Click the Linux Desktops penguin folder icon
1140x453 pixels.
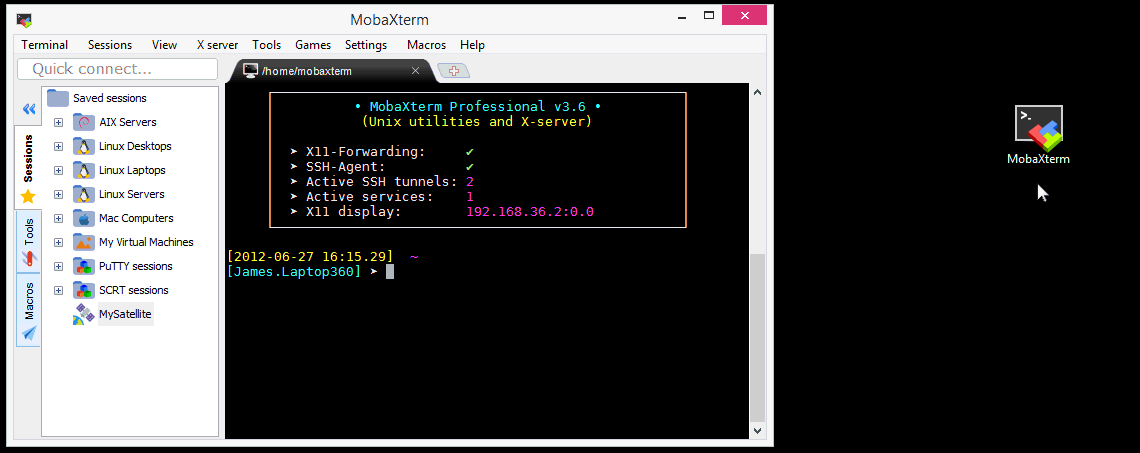84,146
